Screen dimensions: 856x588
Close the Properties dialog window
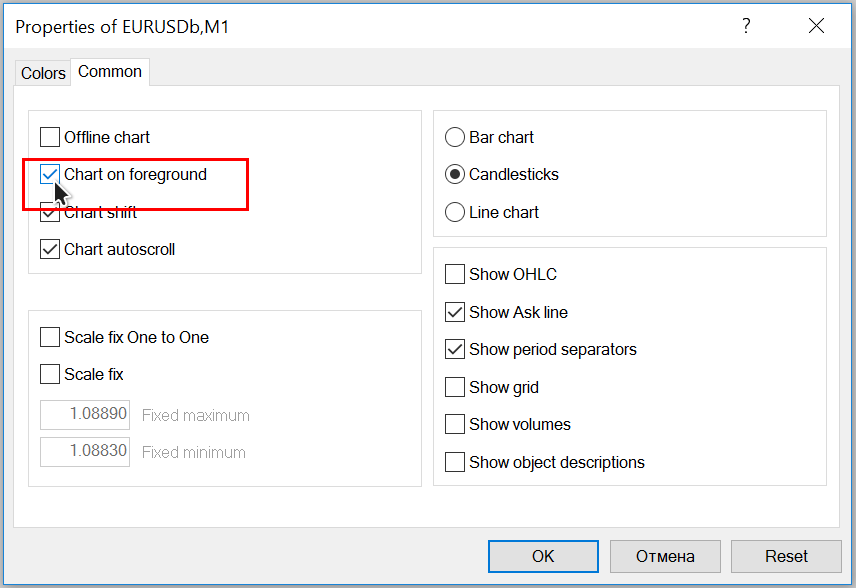[x=817, y=27]
